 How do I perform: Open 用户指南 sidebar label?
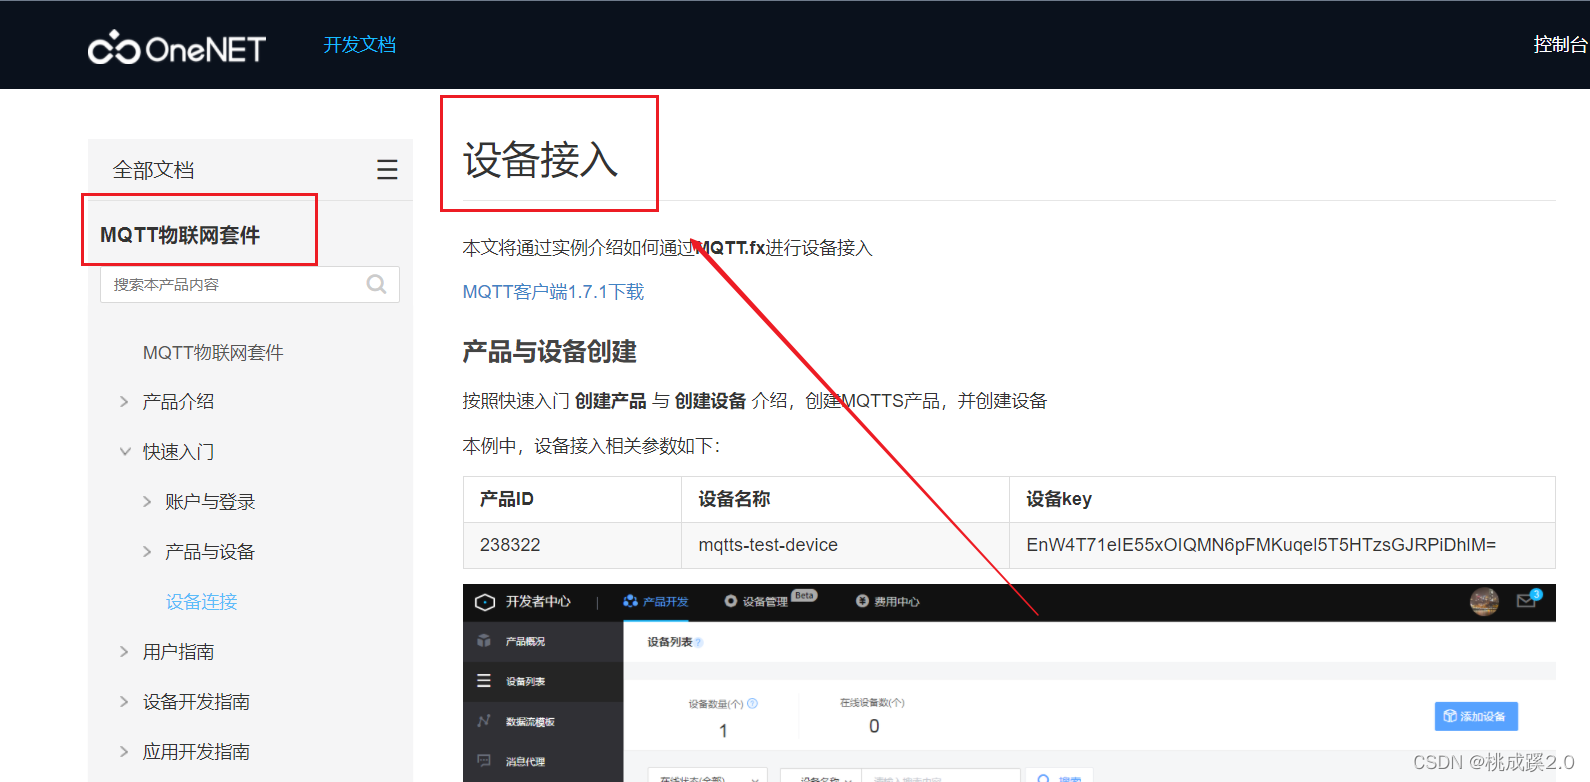click(178, 652)
